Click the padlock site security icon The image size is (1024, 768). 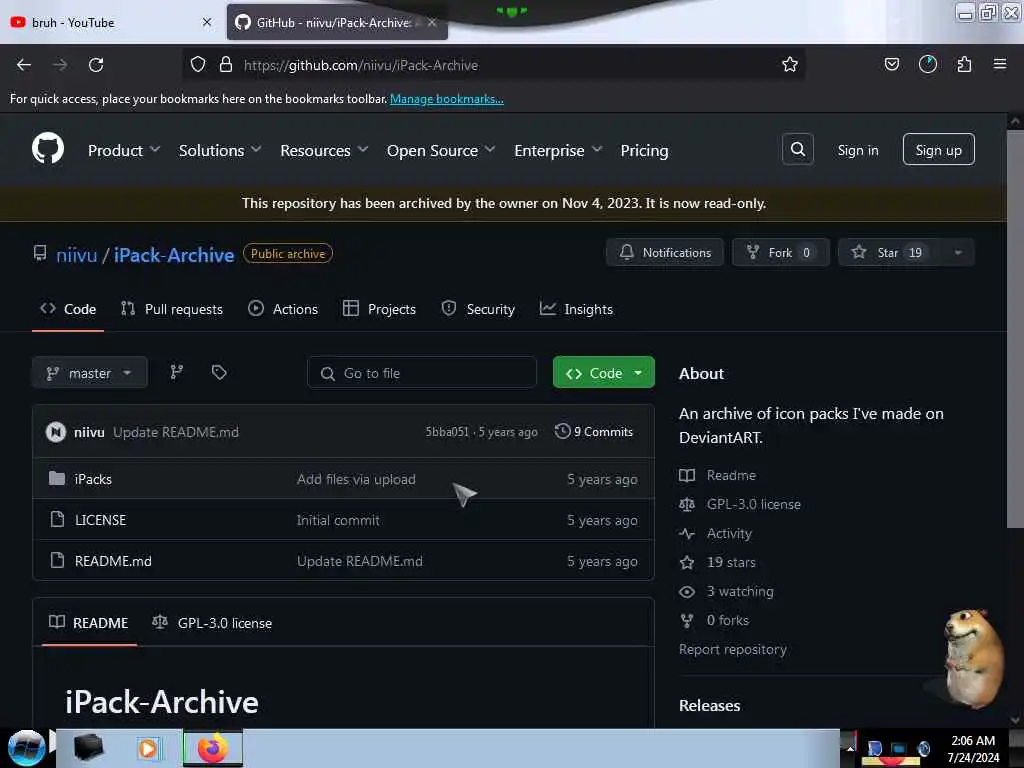(x=226, y=64)
